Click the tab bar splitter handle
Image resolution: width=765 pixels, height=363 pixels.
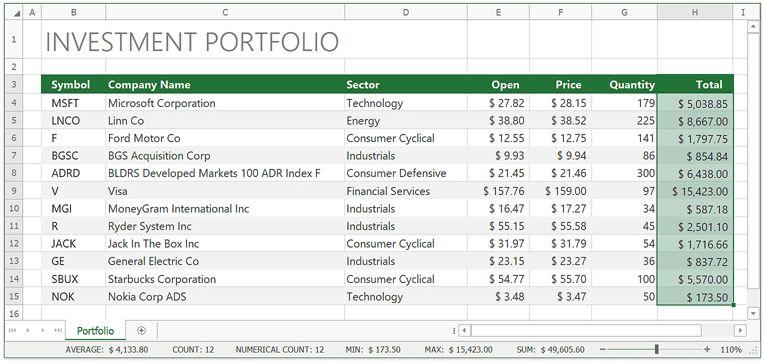(454, 331)
